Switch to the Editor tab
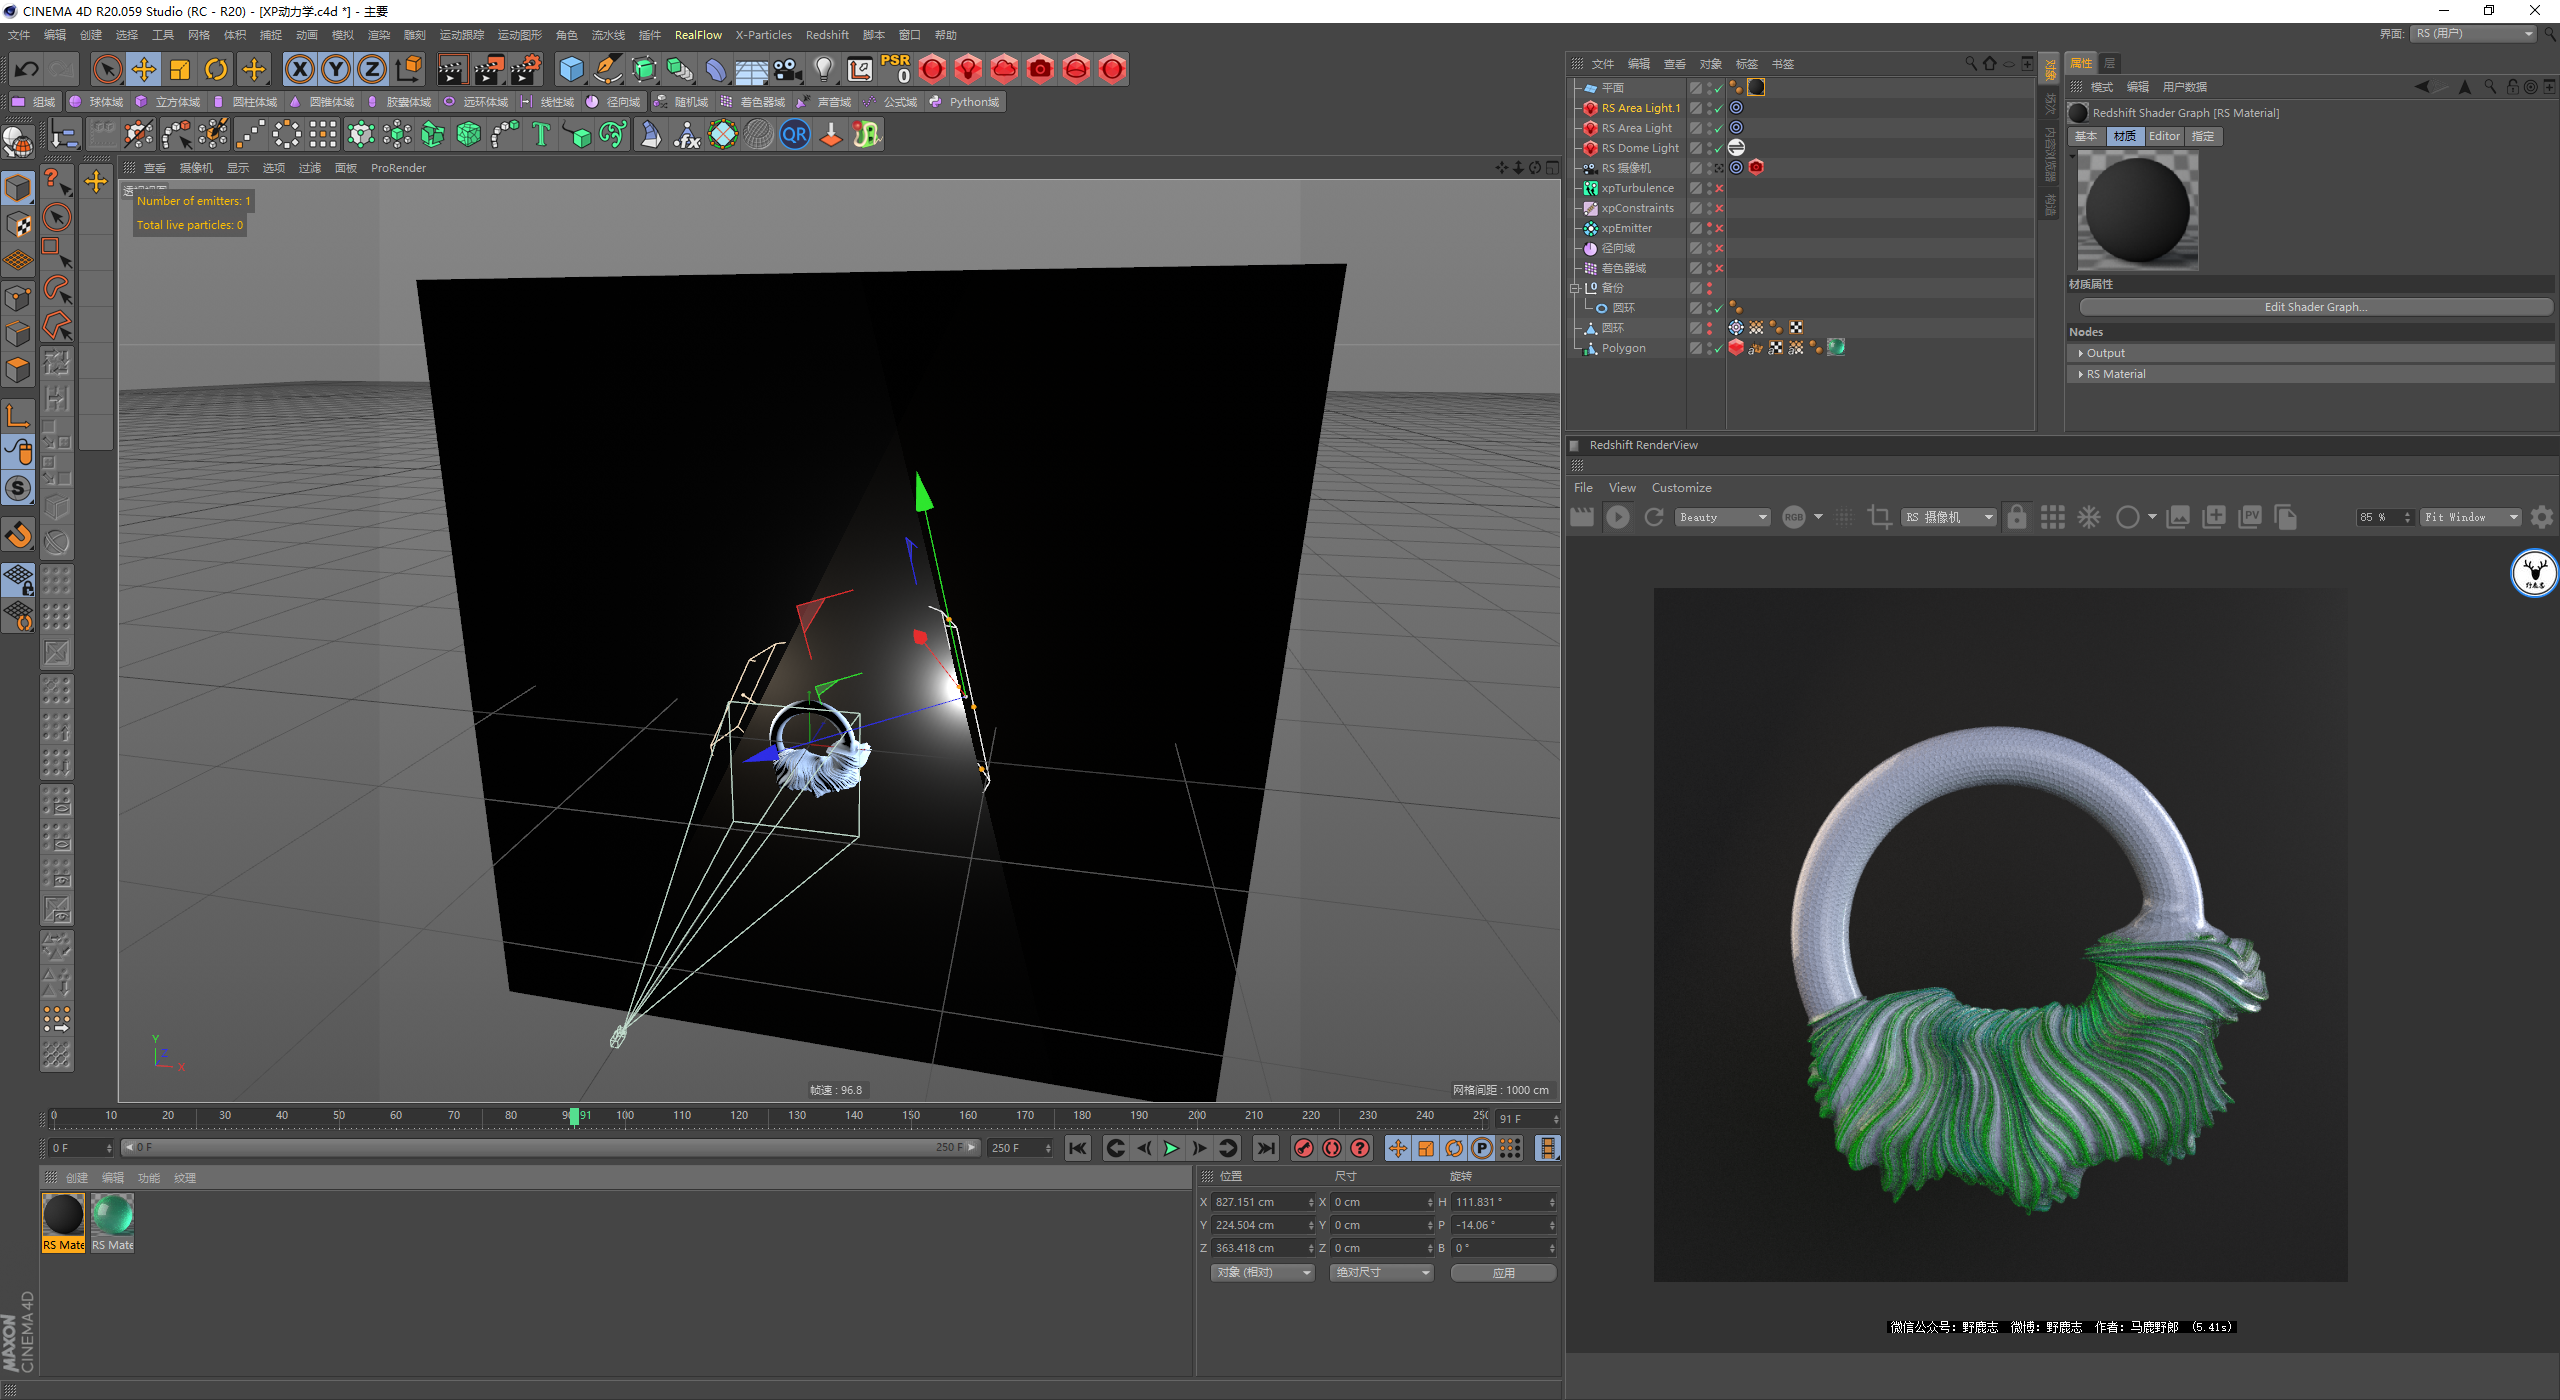Image resolution: width=2560 pixels, height=1400 pixels. (2163, 136)
